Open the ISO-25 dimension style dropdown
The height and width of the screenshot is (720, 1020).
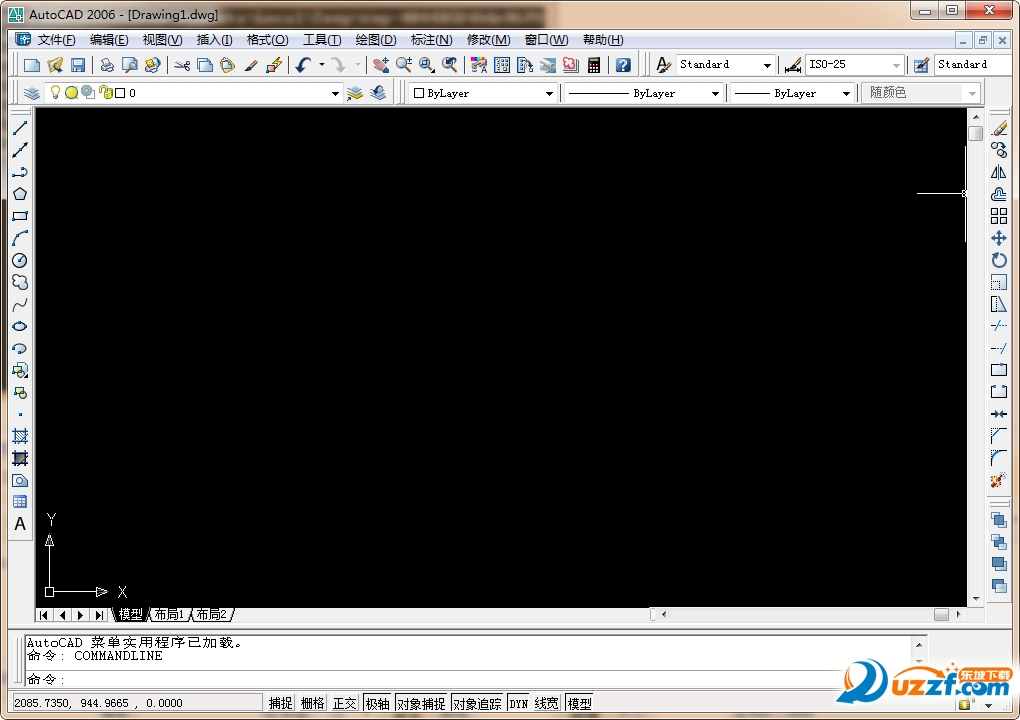895,64
